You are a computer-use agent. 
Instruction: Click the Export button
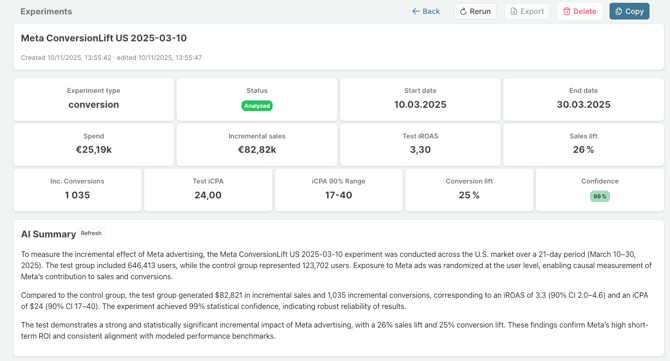pos(527,12)
